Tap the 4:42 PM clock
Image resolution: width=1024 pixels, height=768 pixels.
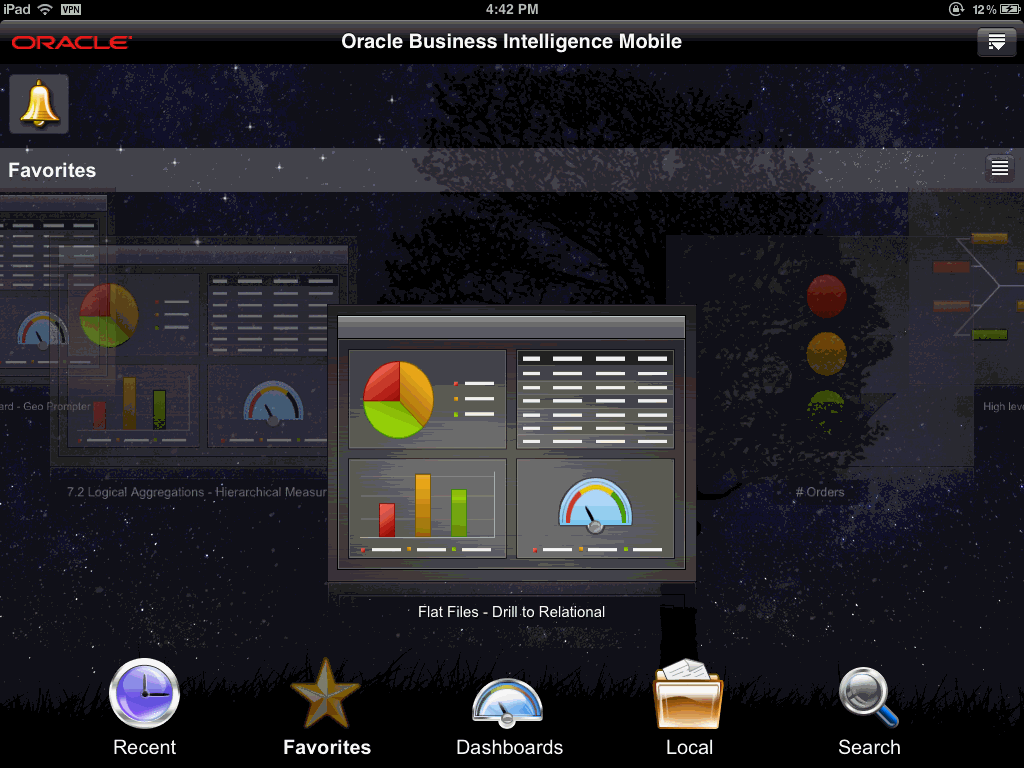(x=512, y=9)
